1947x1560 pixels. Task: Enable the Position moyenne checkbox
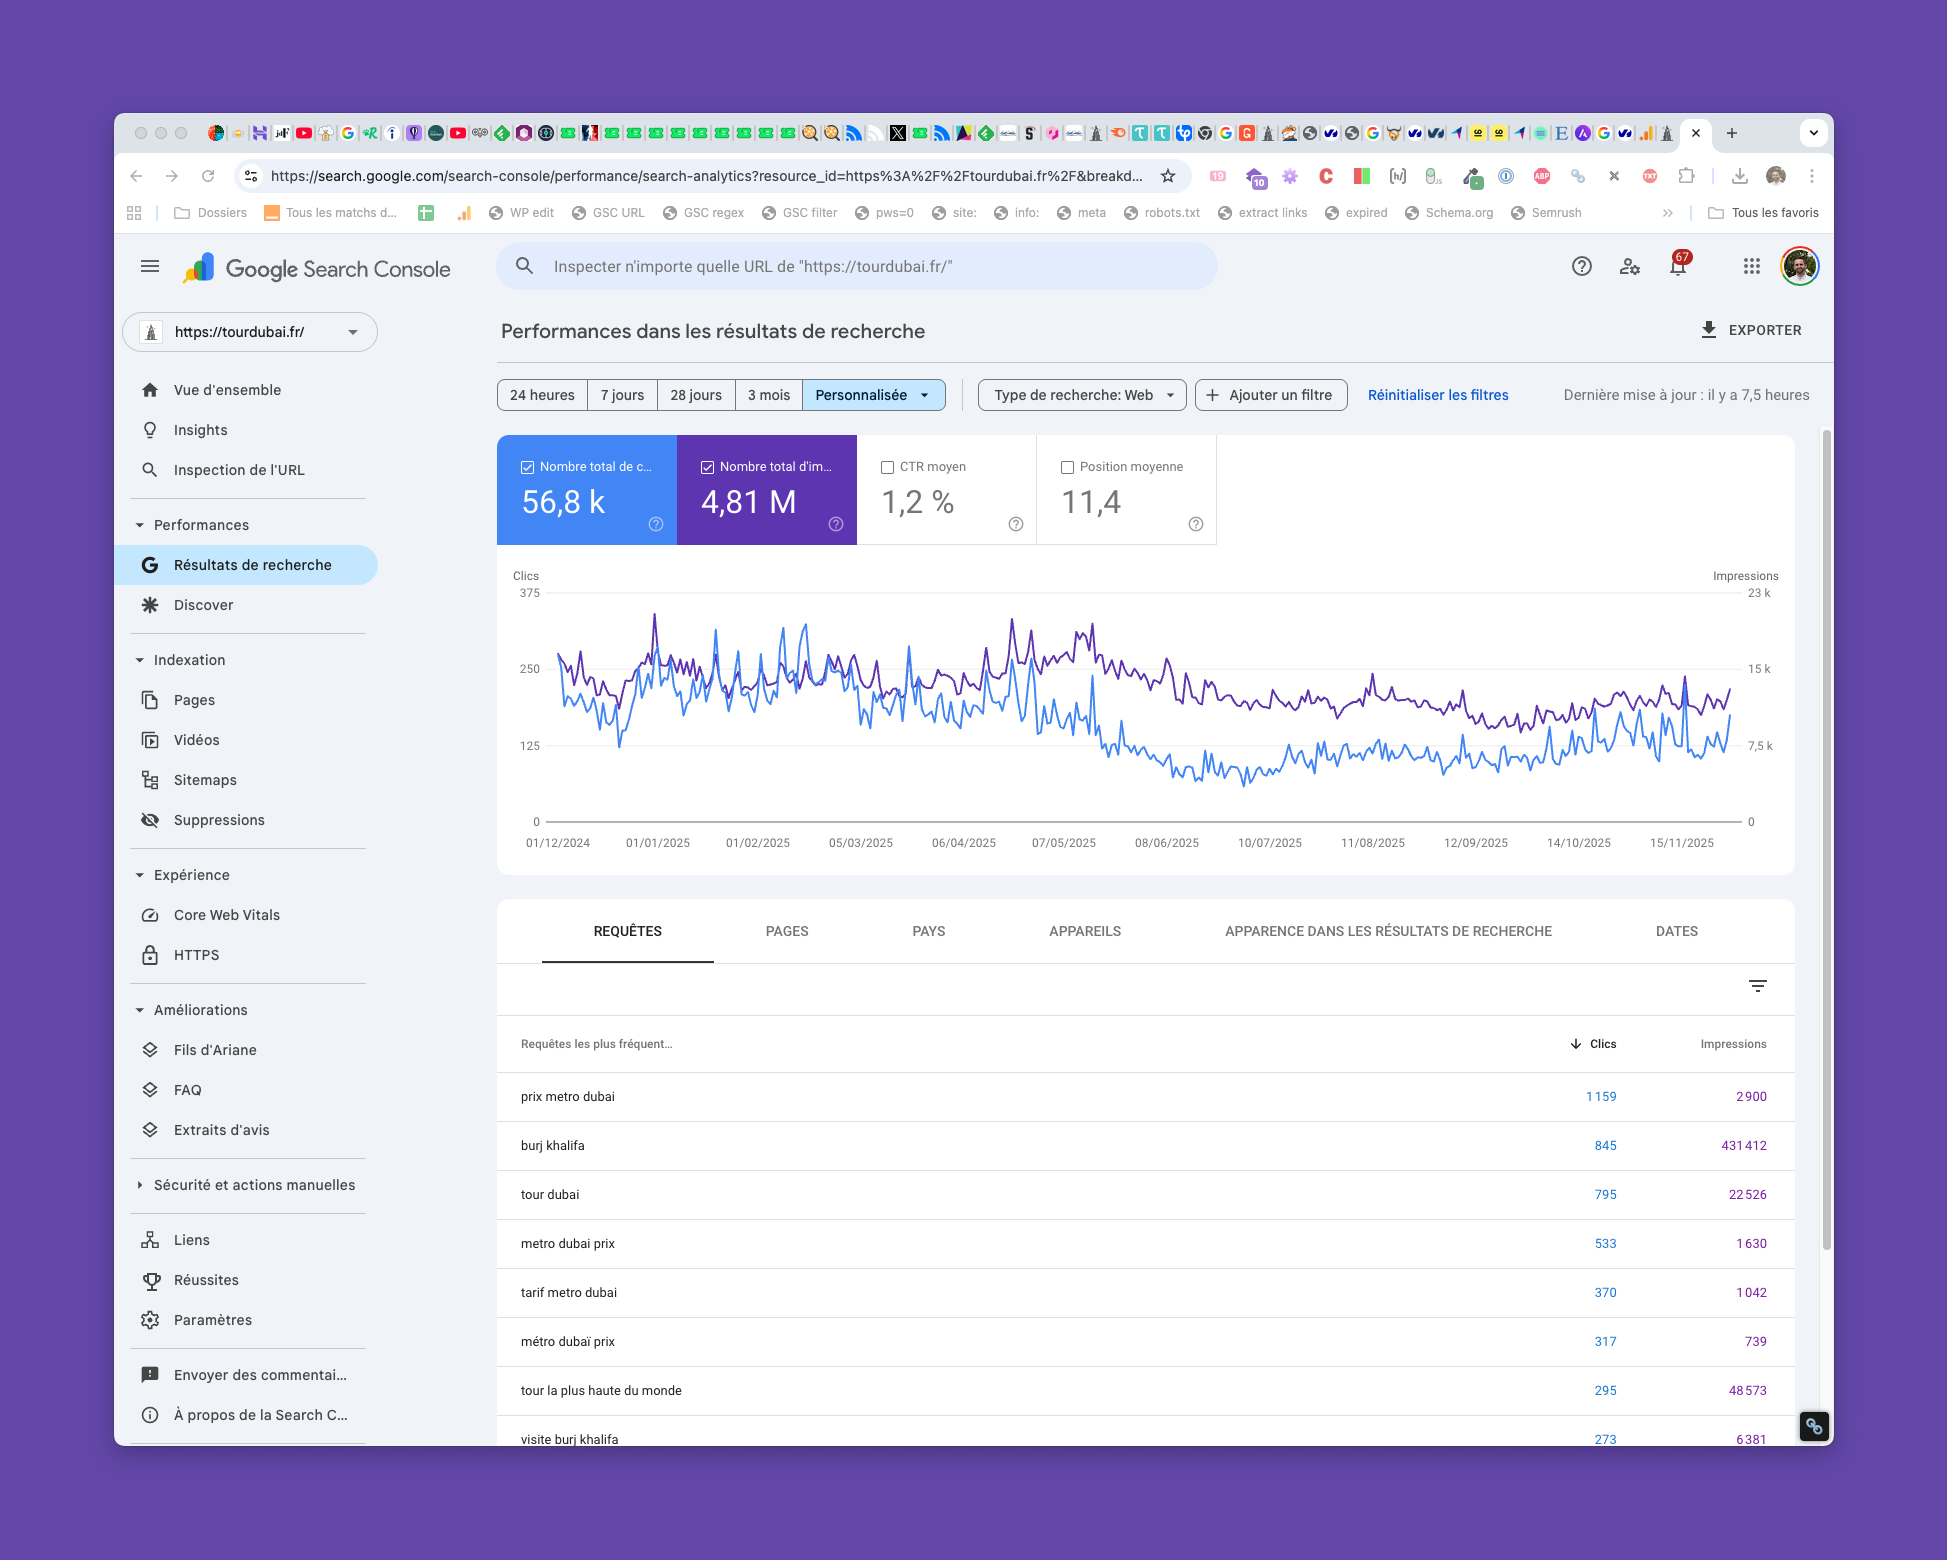tap(1067, 467)
